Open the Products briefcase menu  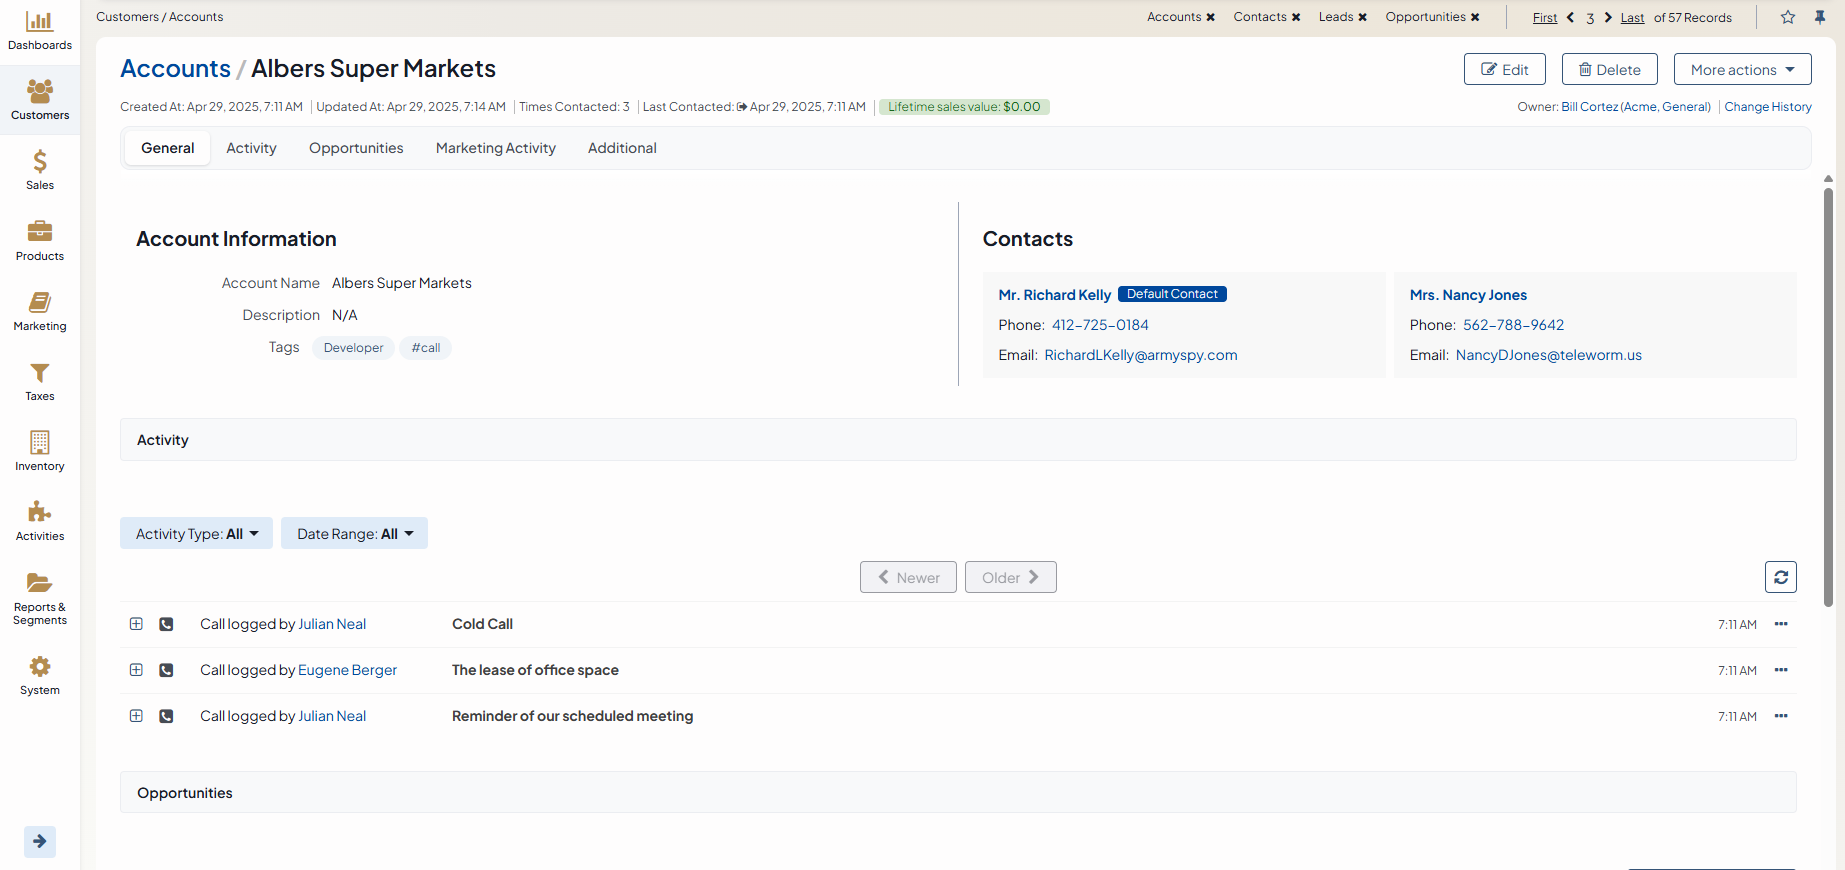coord(40,240)
